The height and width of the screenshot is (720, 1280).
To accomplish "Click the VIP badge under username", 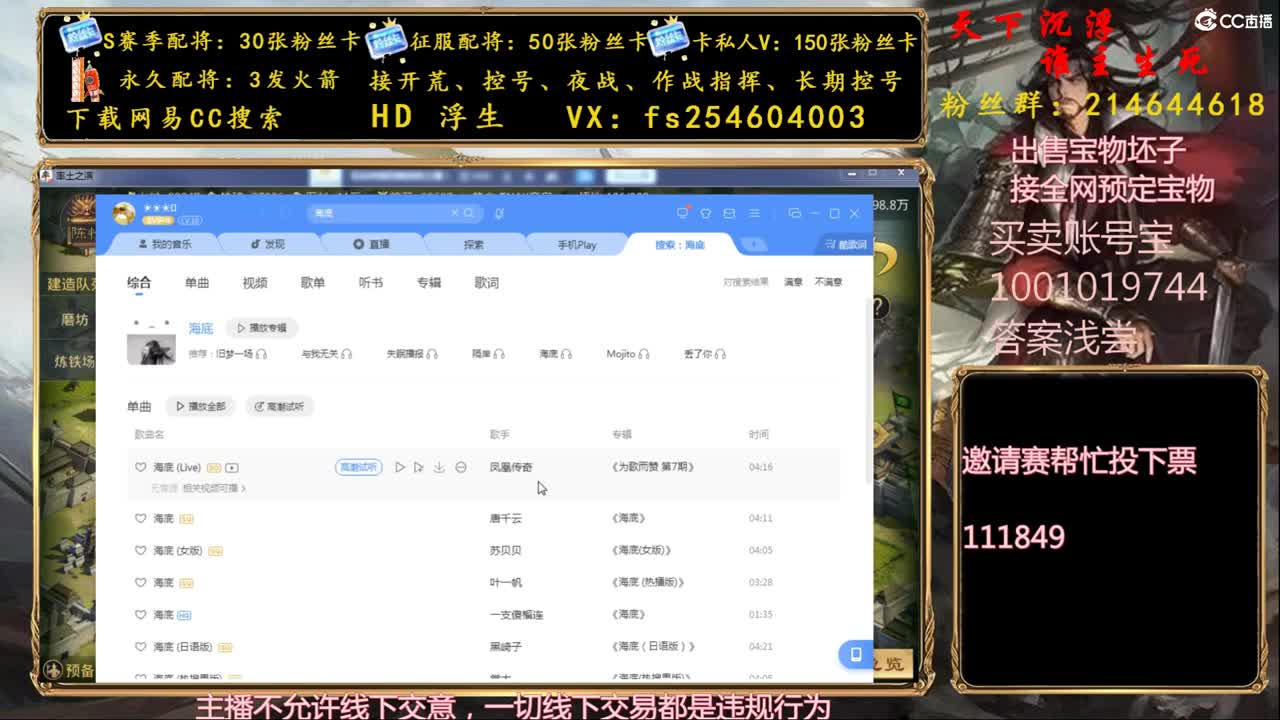I will point(158,220).
